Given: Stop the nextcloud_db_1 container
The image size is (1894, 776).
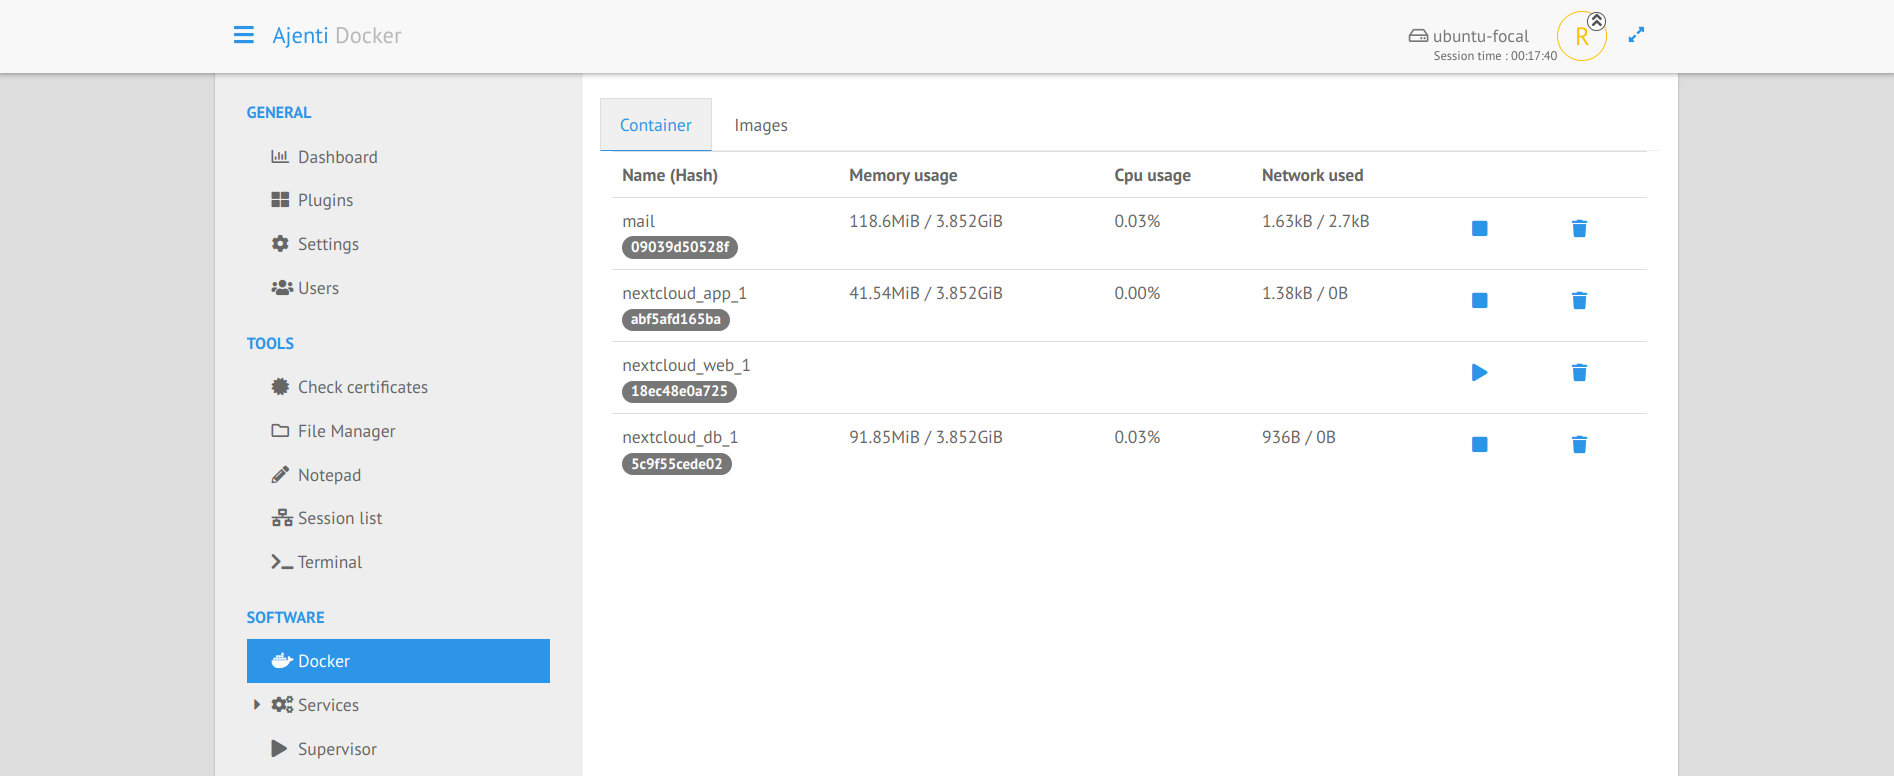Looking at the screenshot, I should point(1480,445).
